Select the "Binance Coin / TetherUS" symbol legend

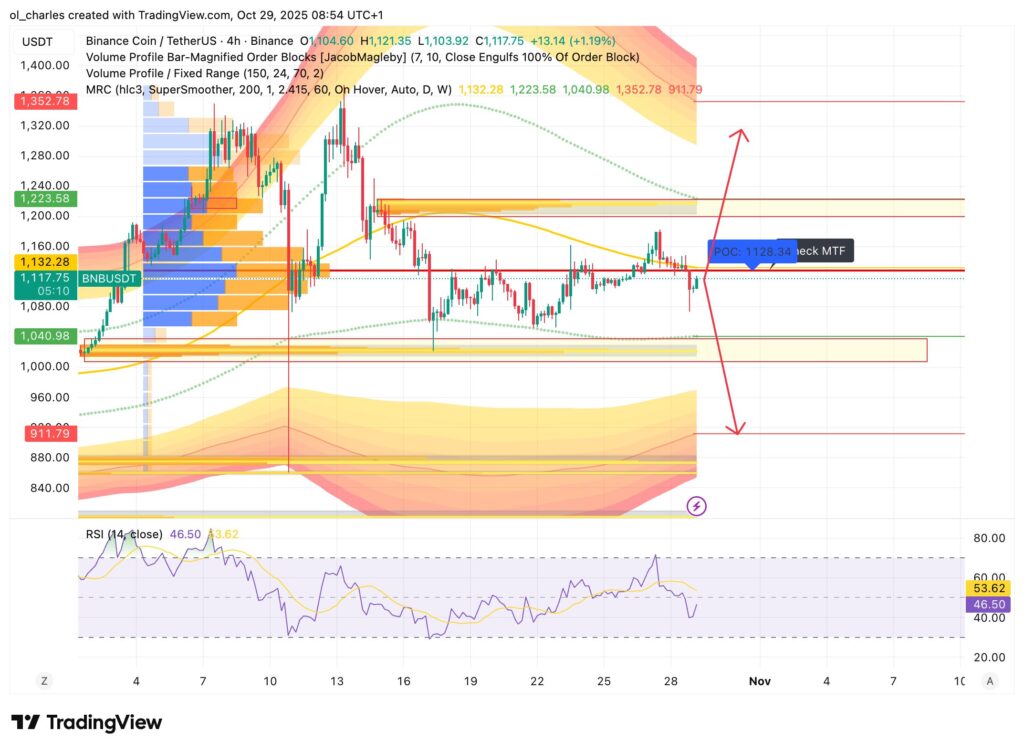(x=152, y=41)
